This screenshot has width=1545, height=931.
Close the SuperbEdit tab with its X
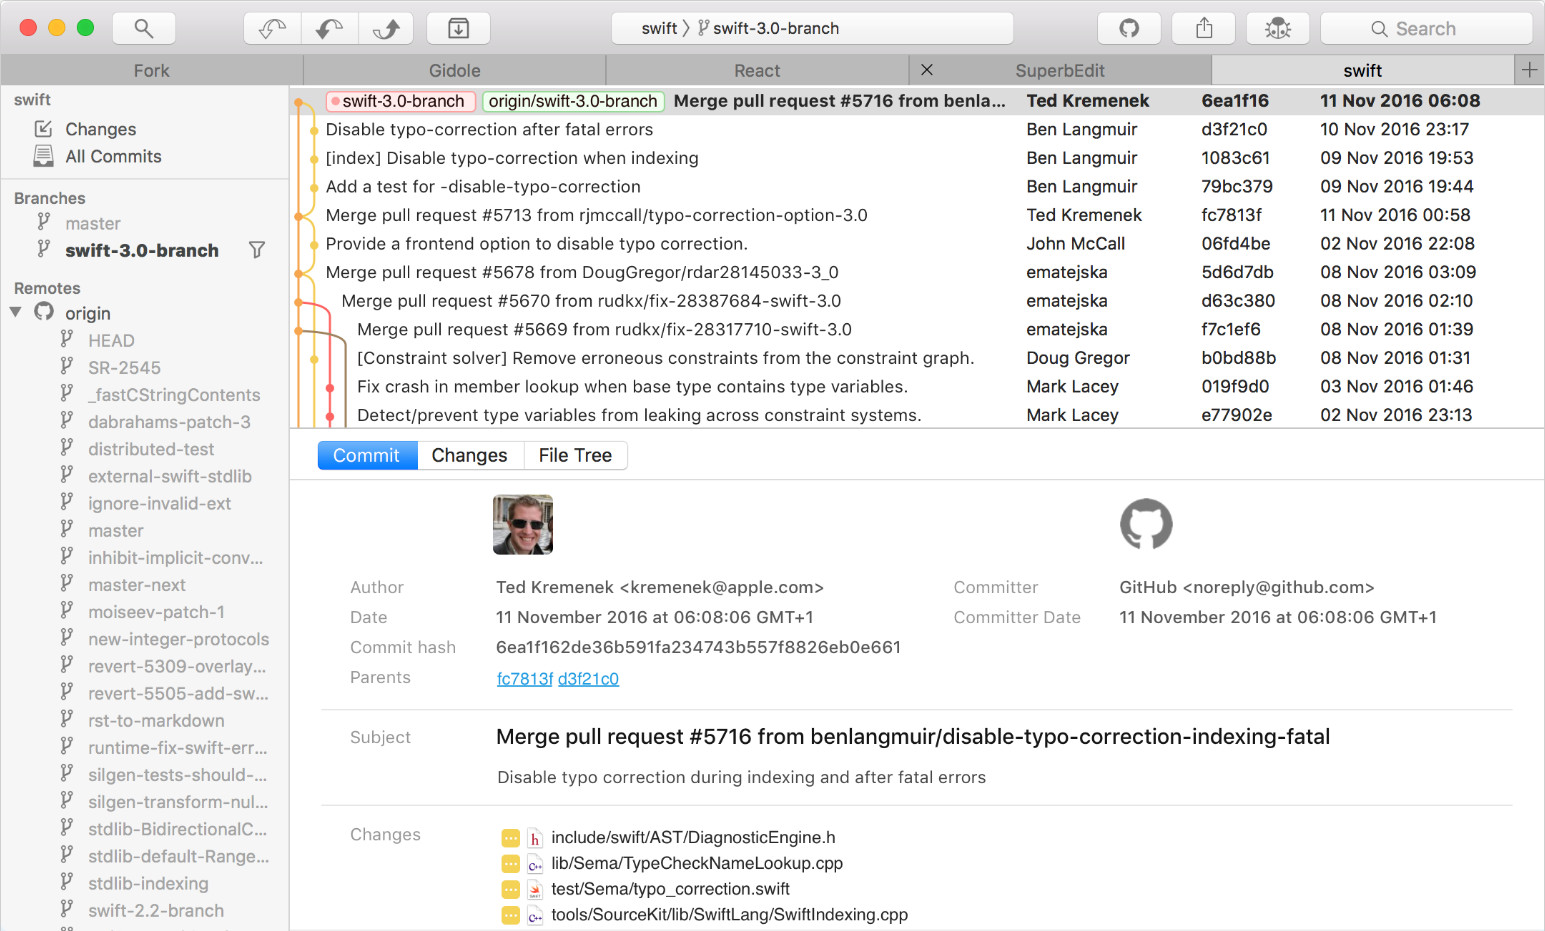pyautogui.click(x=927, y=70)
